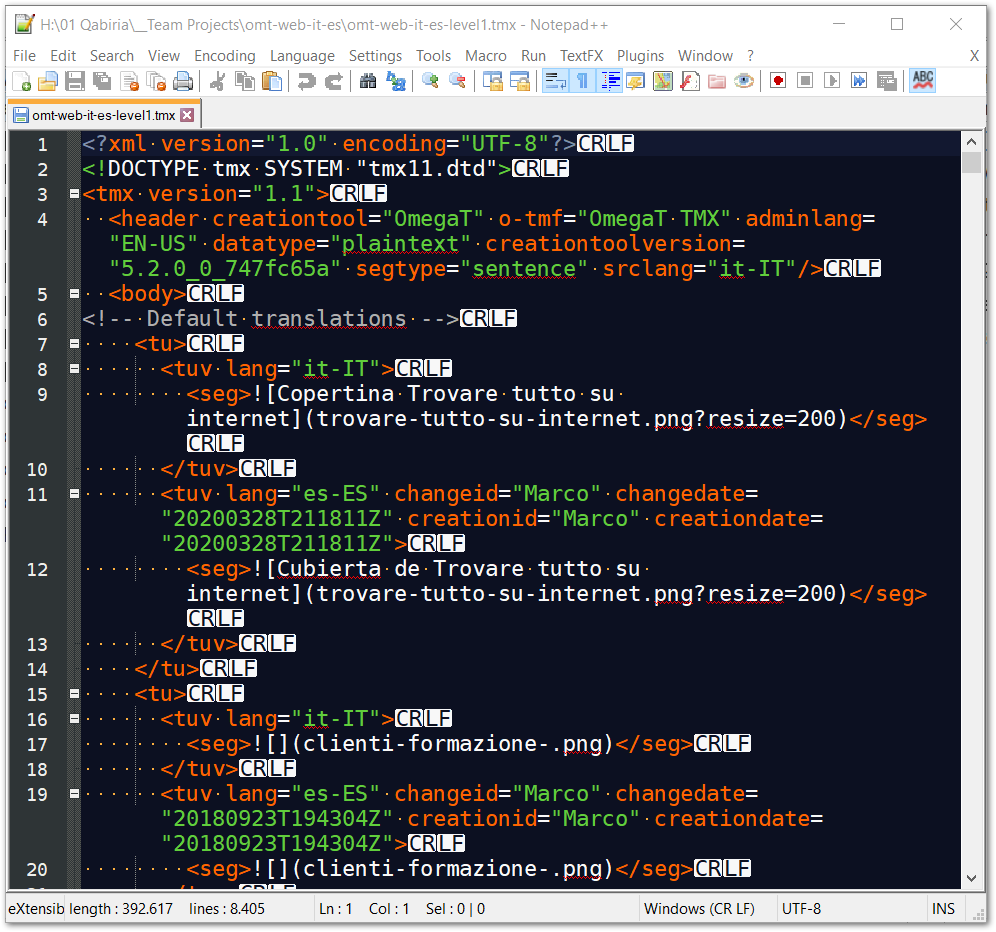Run spell check with the ABC icon
The height and width of the screenshot is (932, 996).
[920, 82]
